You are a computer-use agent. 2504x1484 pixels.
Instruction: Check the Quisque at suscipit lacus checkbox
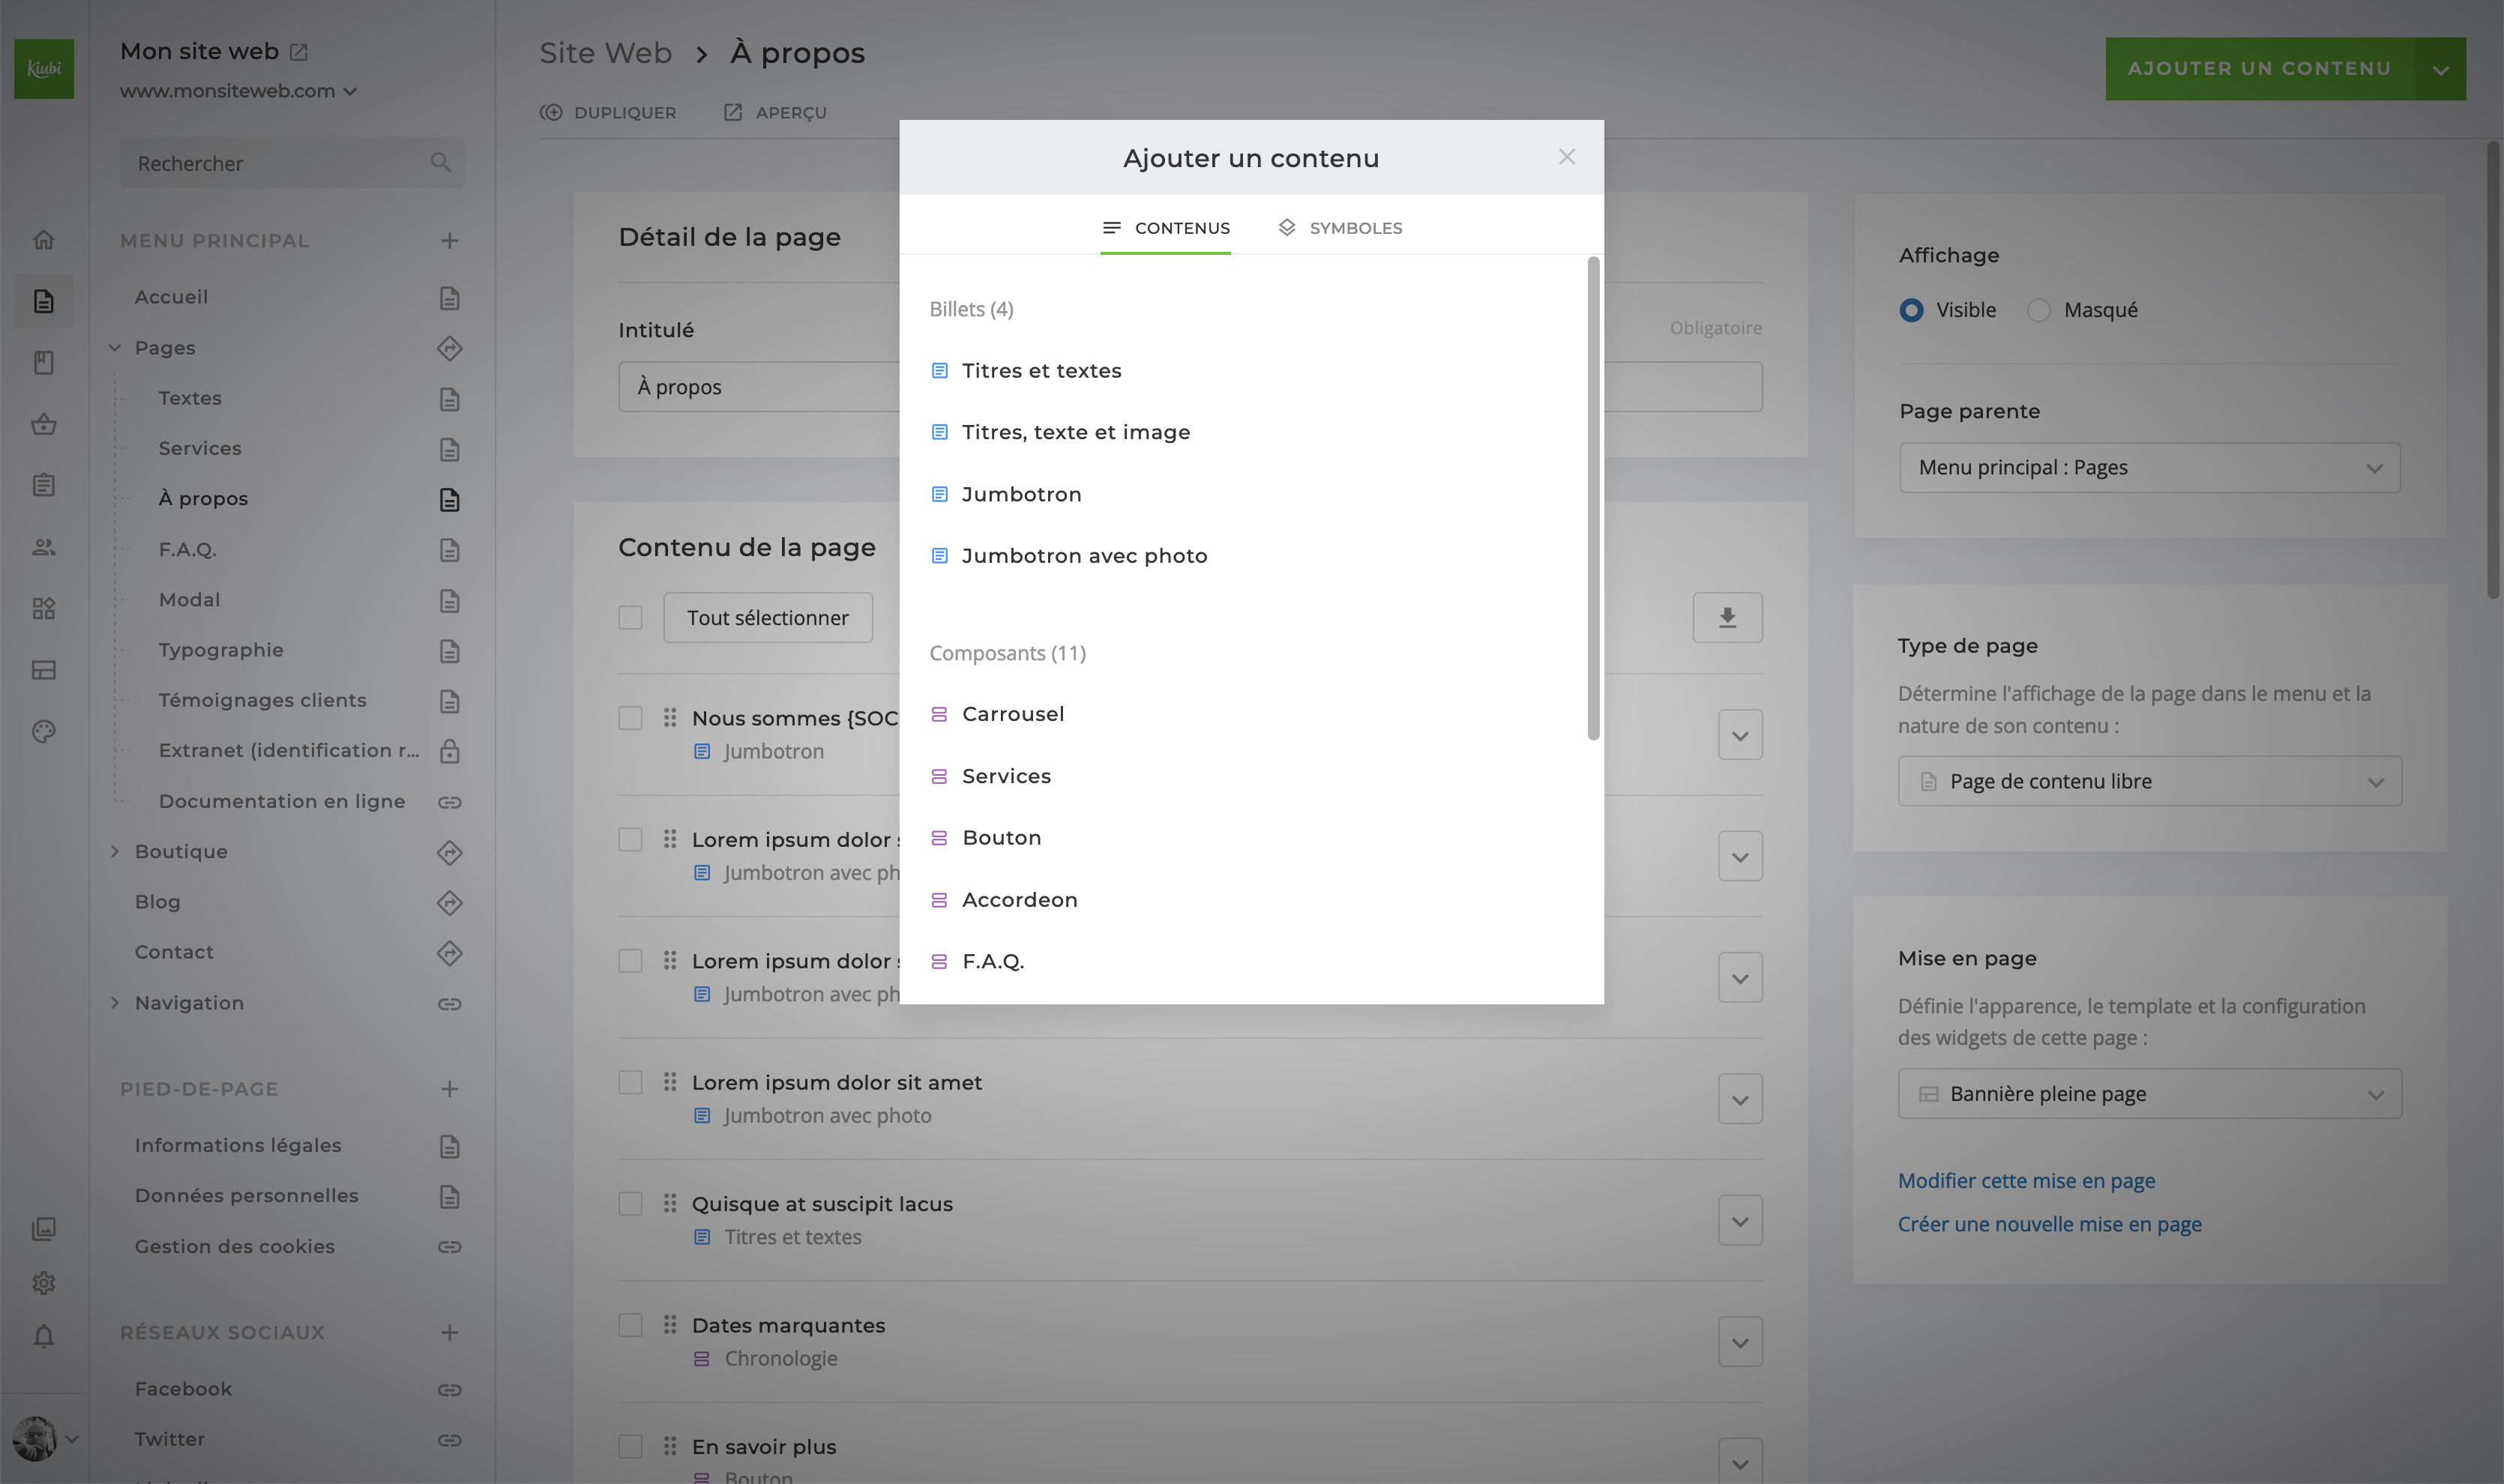pyautogui.click(x=630, y=1204)
